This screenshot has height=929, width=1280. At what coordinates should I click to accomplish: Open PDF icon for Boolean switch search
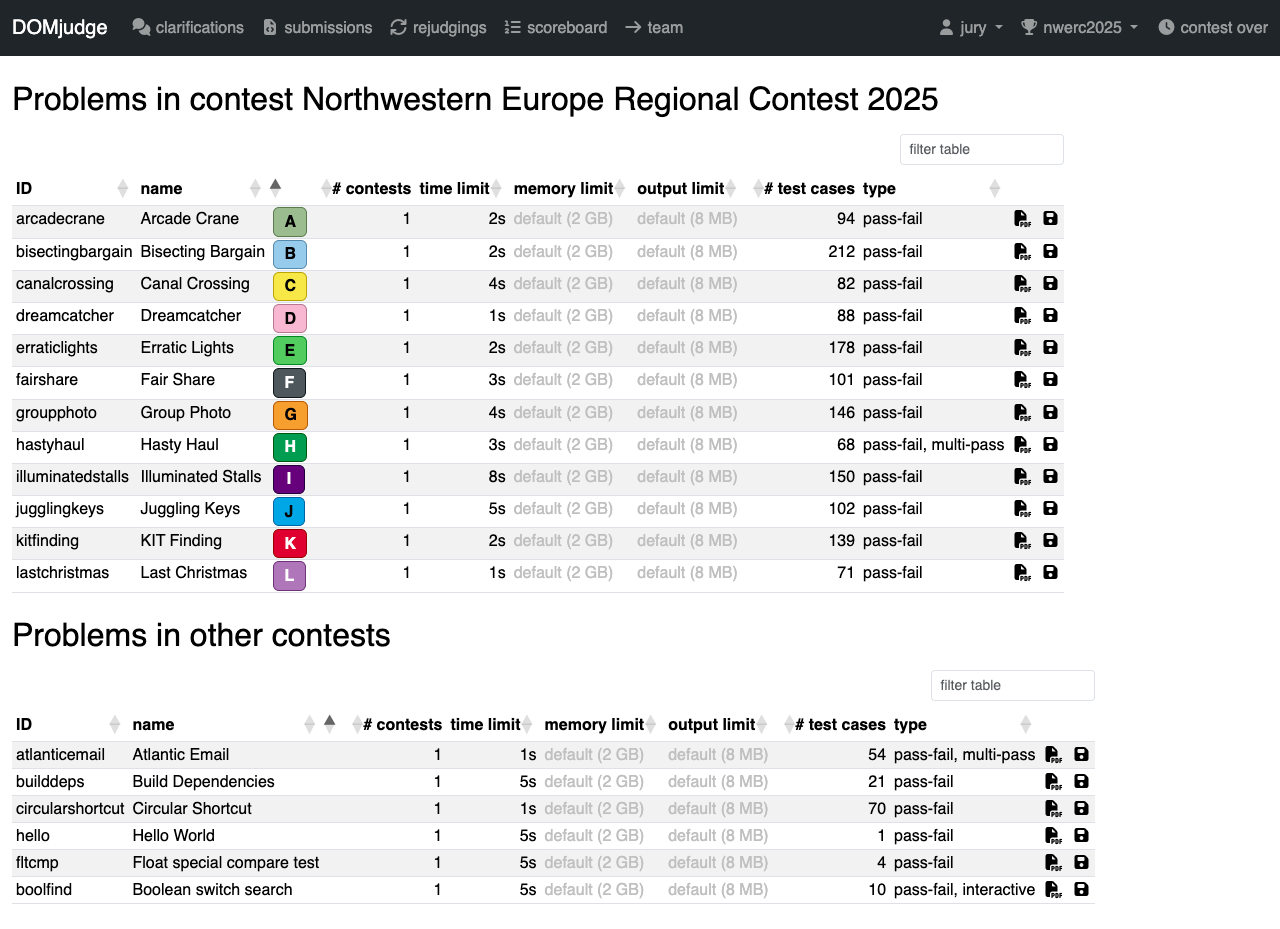1053,889
